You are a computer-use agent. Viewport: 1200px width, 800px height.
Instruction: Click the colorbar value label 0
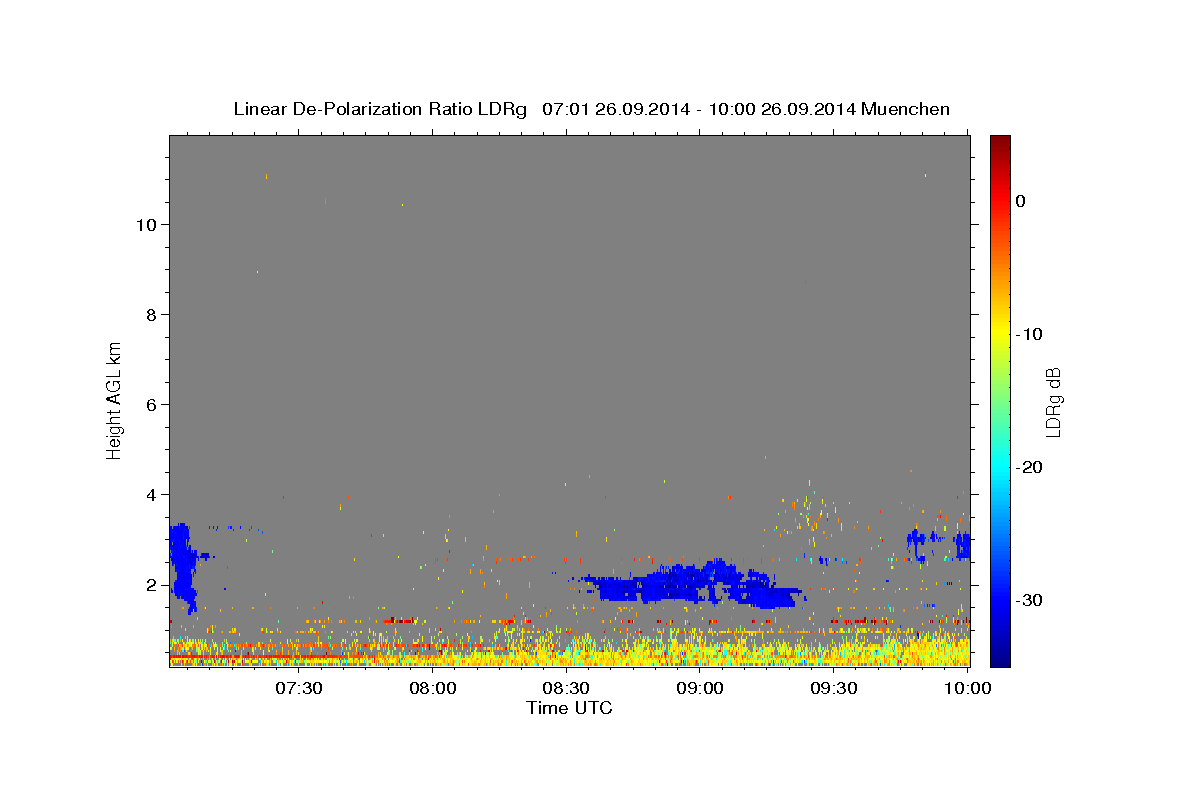coord(1021,201)
